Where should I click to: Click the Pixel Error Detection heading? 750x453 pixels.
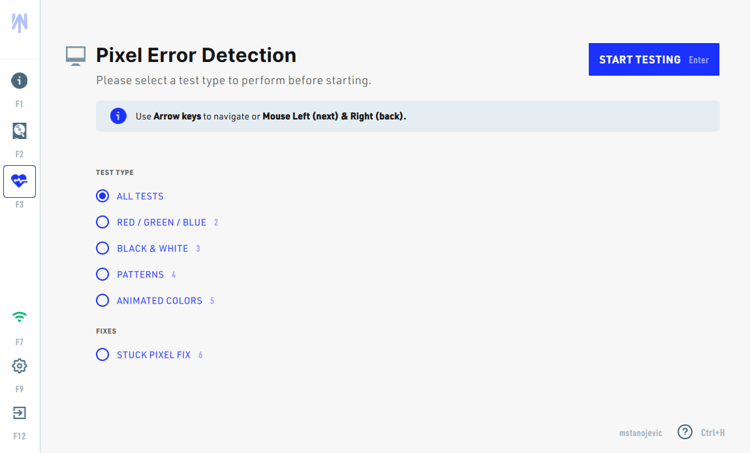[x=196, y=55]
